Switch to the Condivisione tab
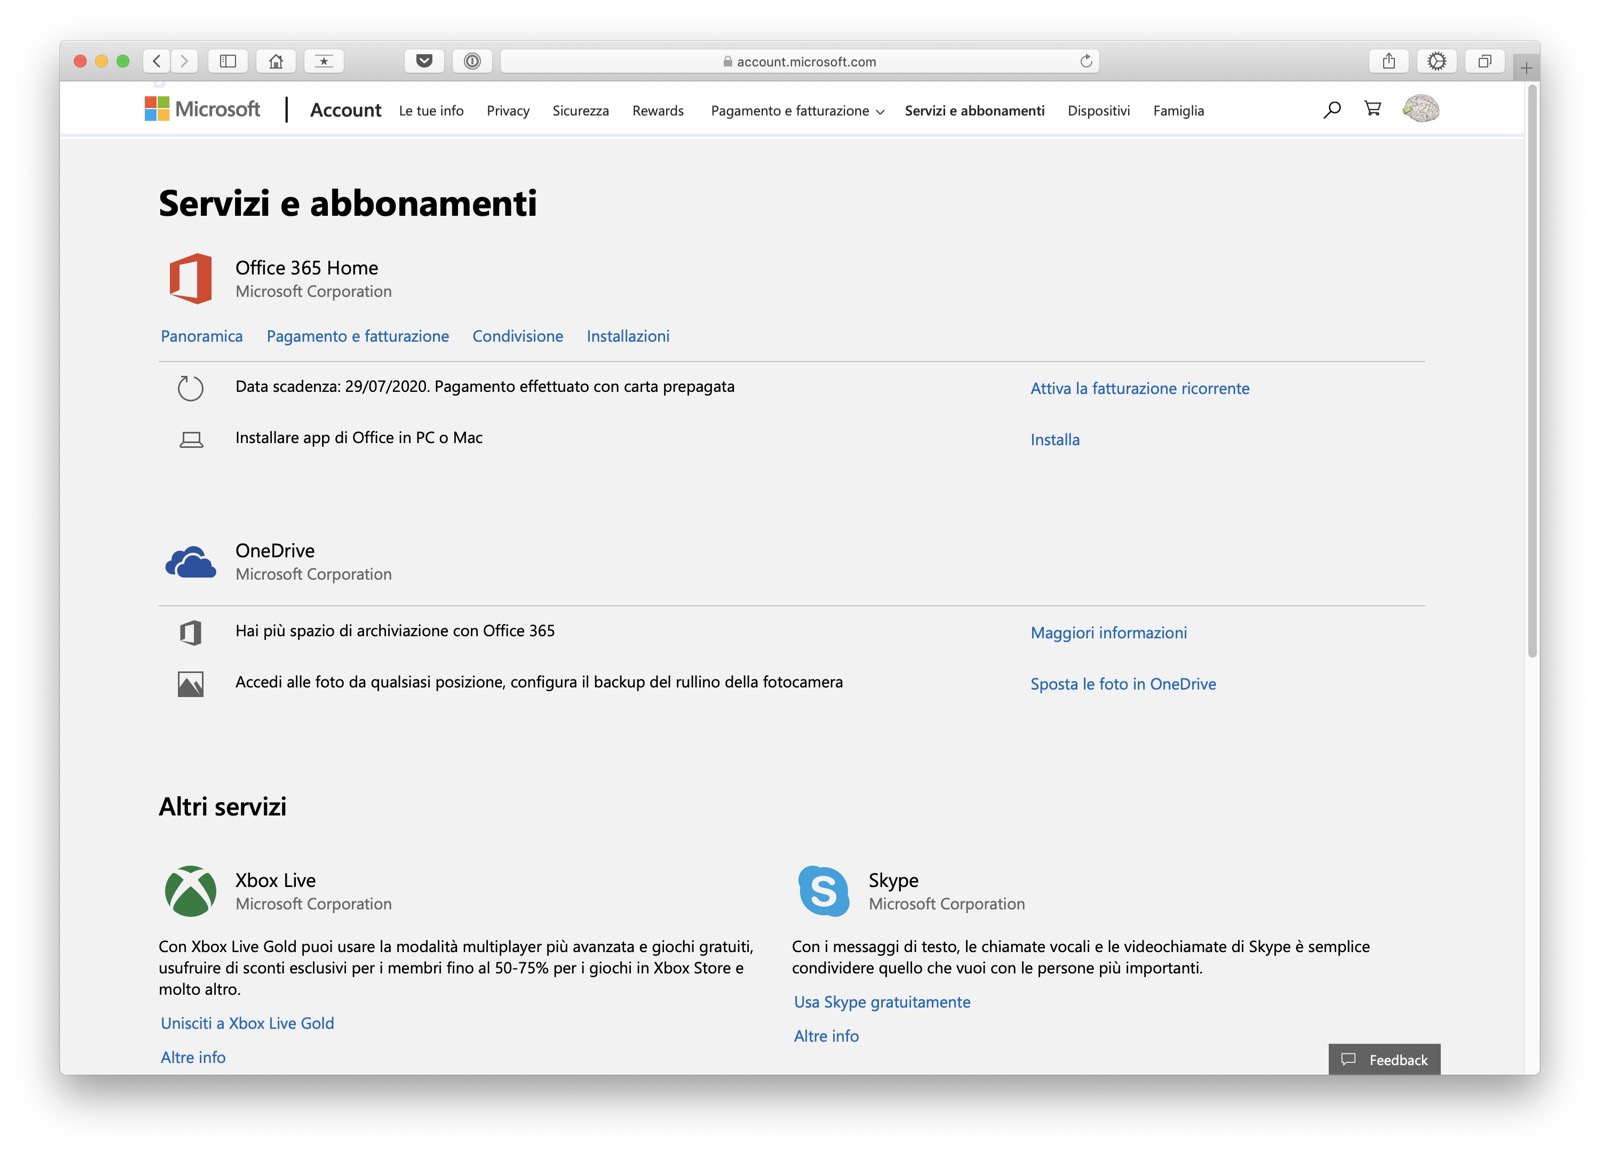 click(518, 336)
